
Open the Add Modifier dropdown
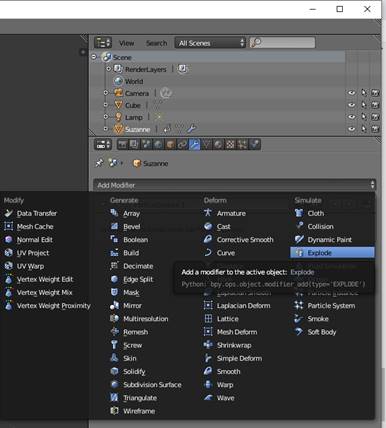click(234, 185)
